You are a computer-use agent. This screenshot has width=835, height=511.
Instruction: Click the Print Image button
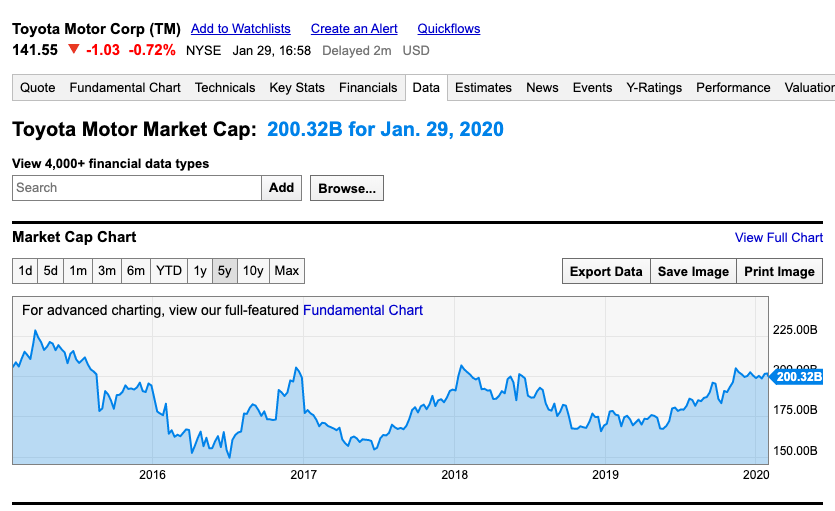[780, 272]
